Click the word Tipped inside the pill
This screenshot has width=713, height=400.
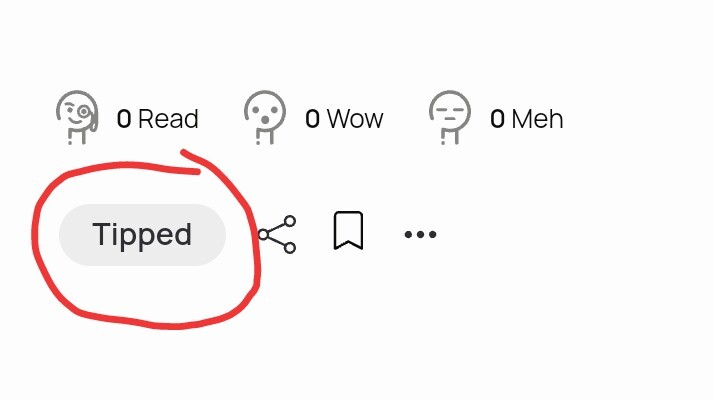[x=142, y=235]
